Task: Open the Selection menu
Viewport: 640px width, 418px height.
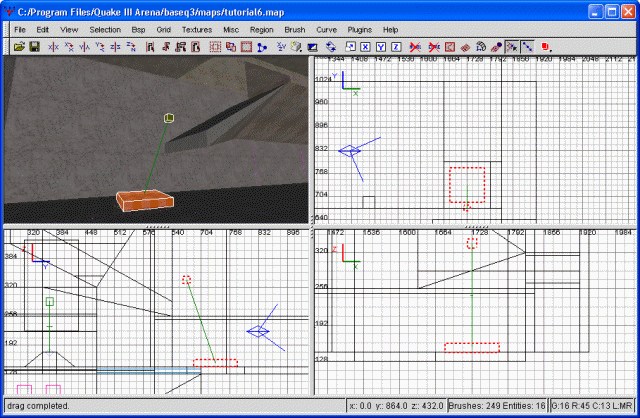Action: tap(105, 30)
